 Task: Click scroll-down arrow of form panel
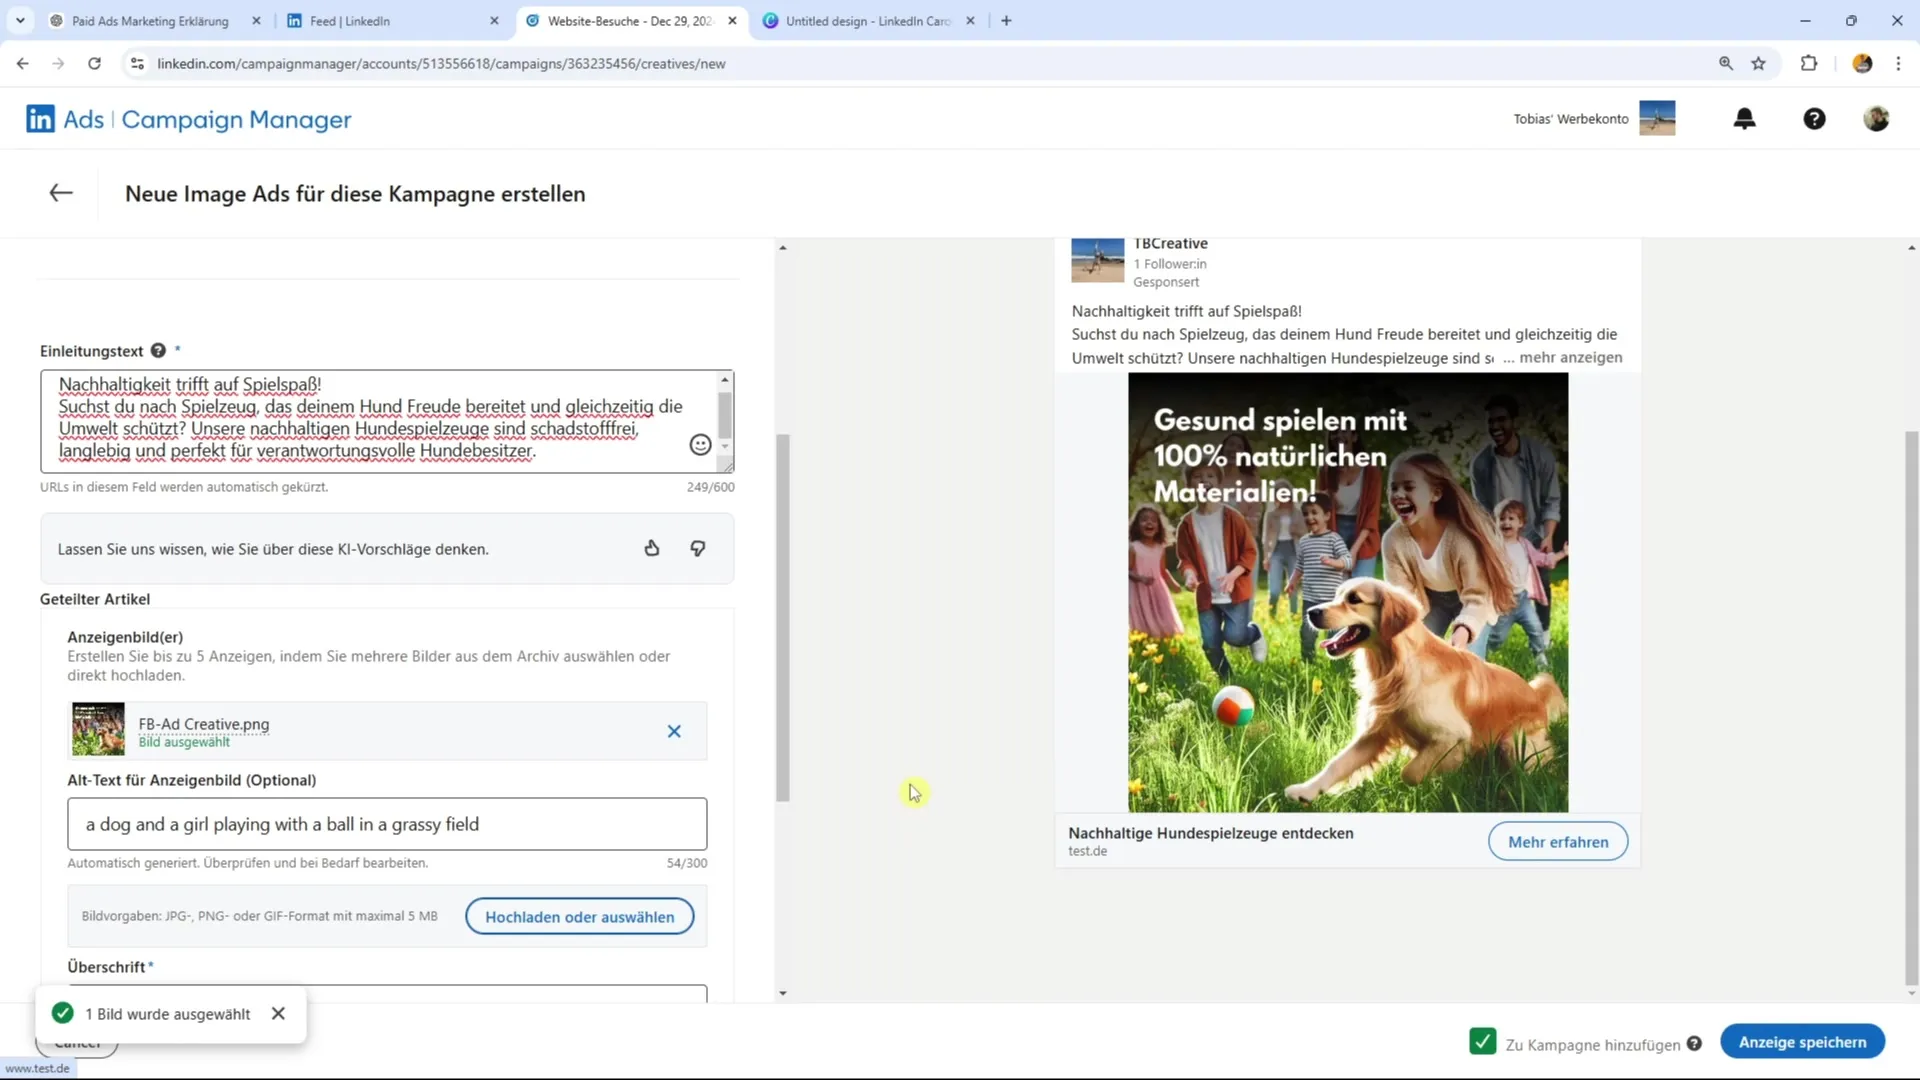(x=783, y=993)
